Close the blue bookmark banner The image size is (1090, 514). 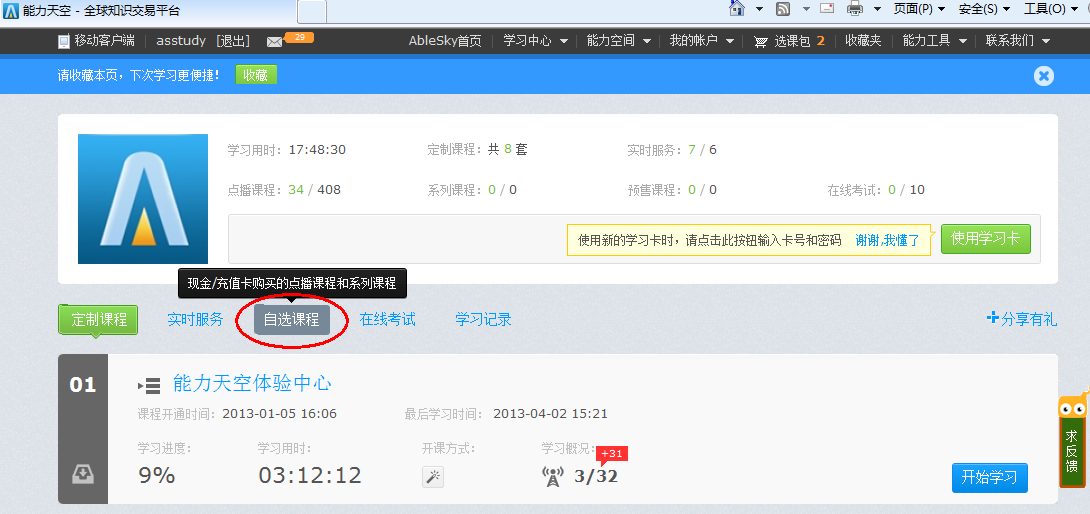pos(1043,76)
